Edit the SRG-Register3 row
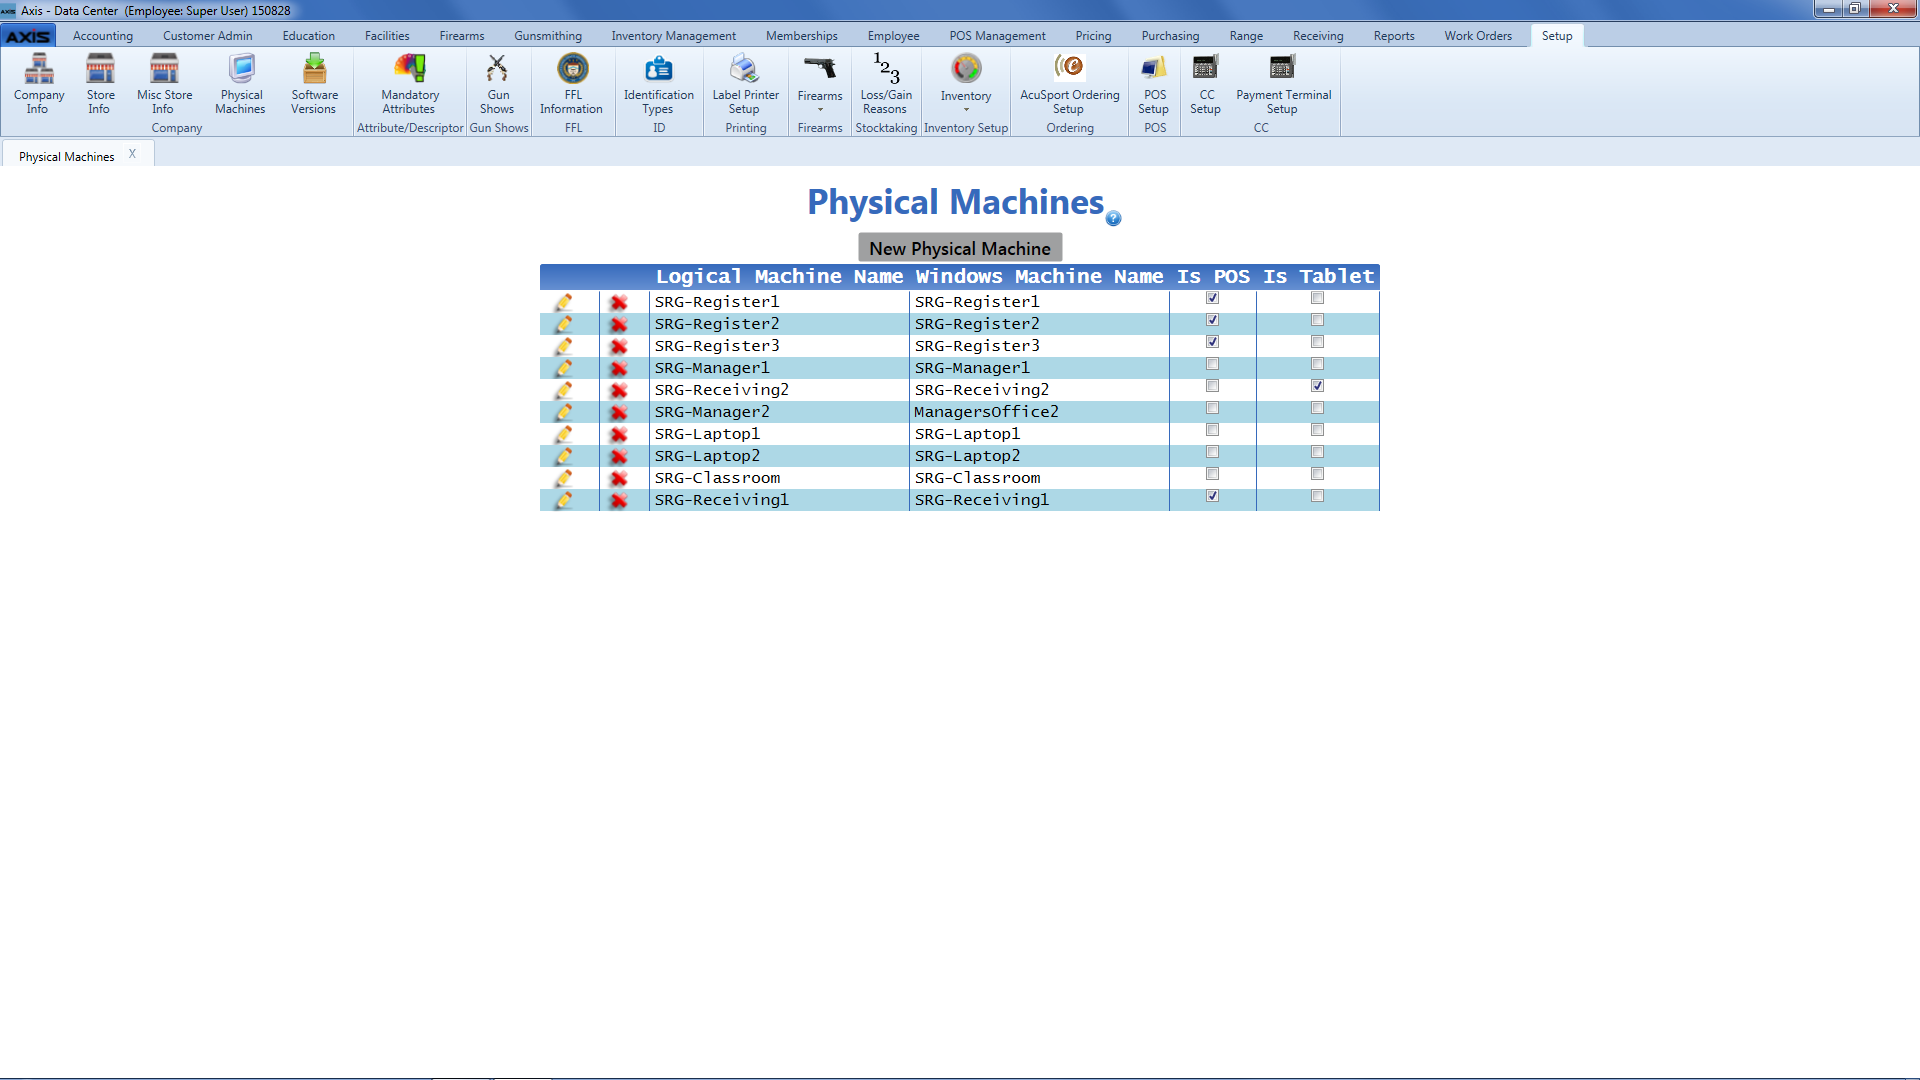 tap(564, 346)
